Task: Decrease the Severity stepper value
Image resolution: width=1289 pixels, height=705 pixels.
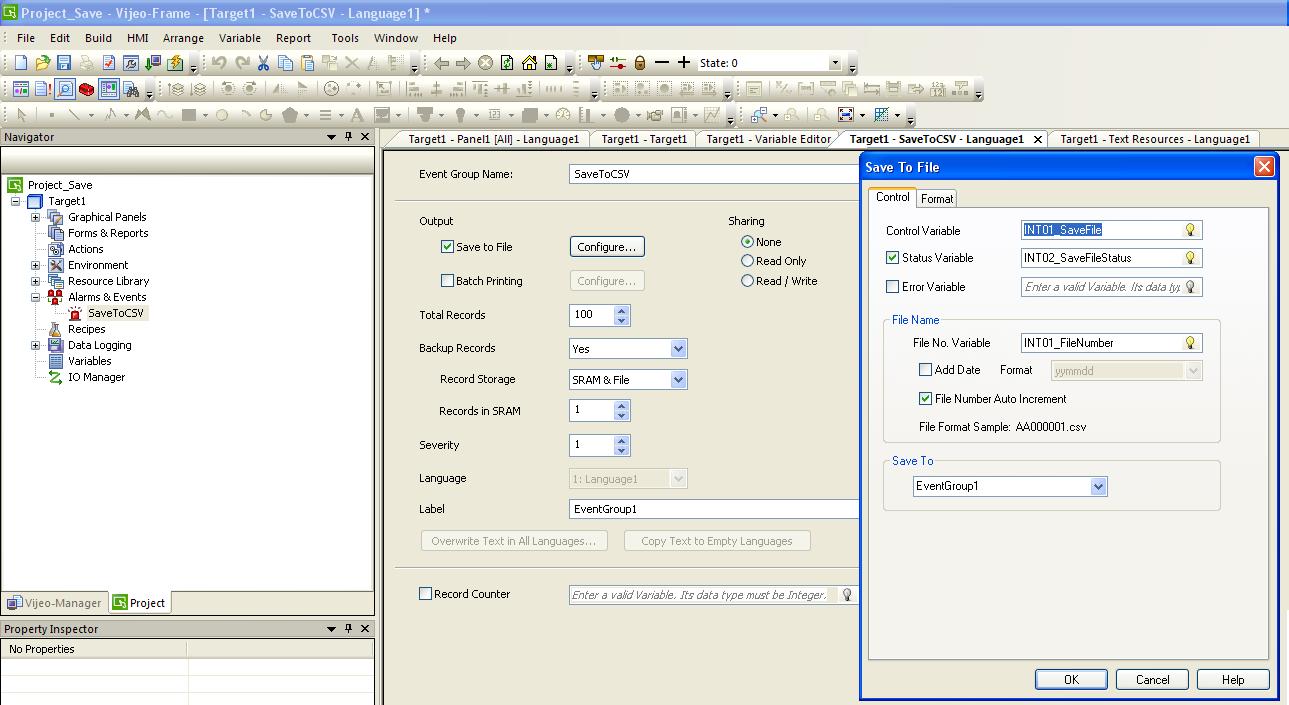Action: 622,451
